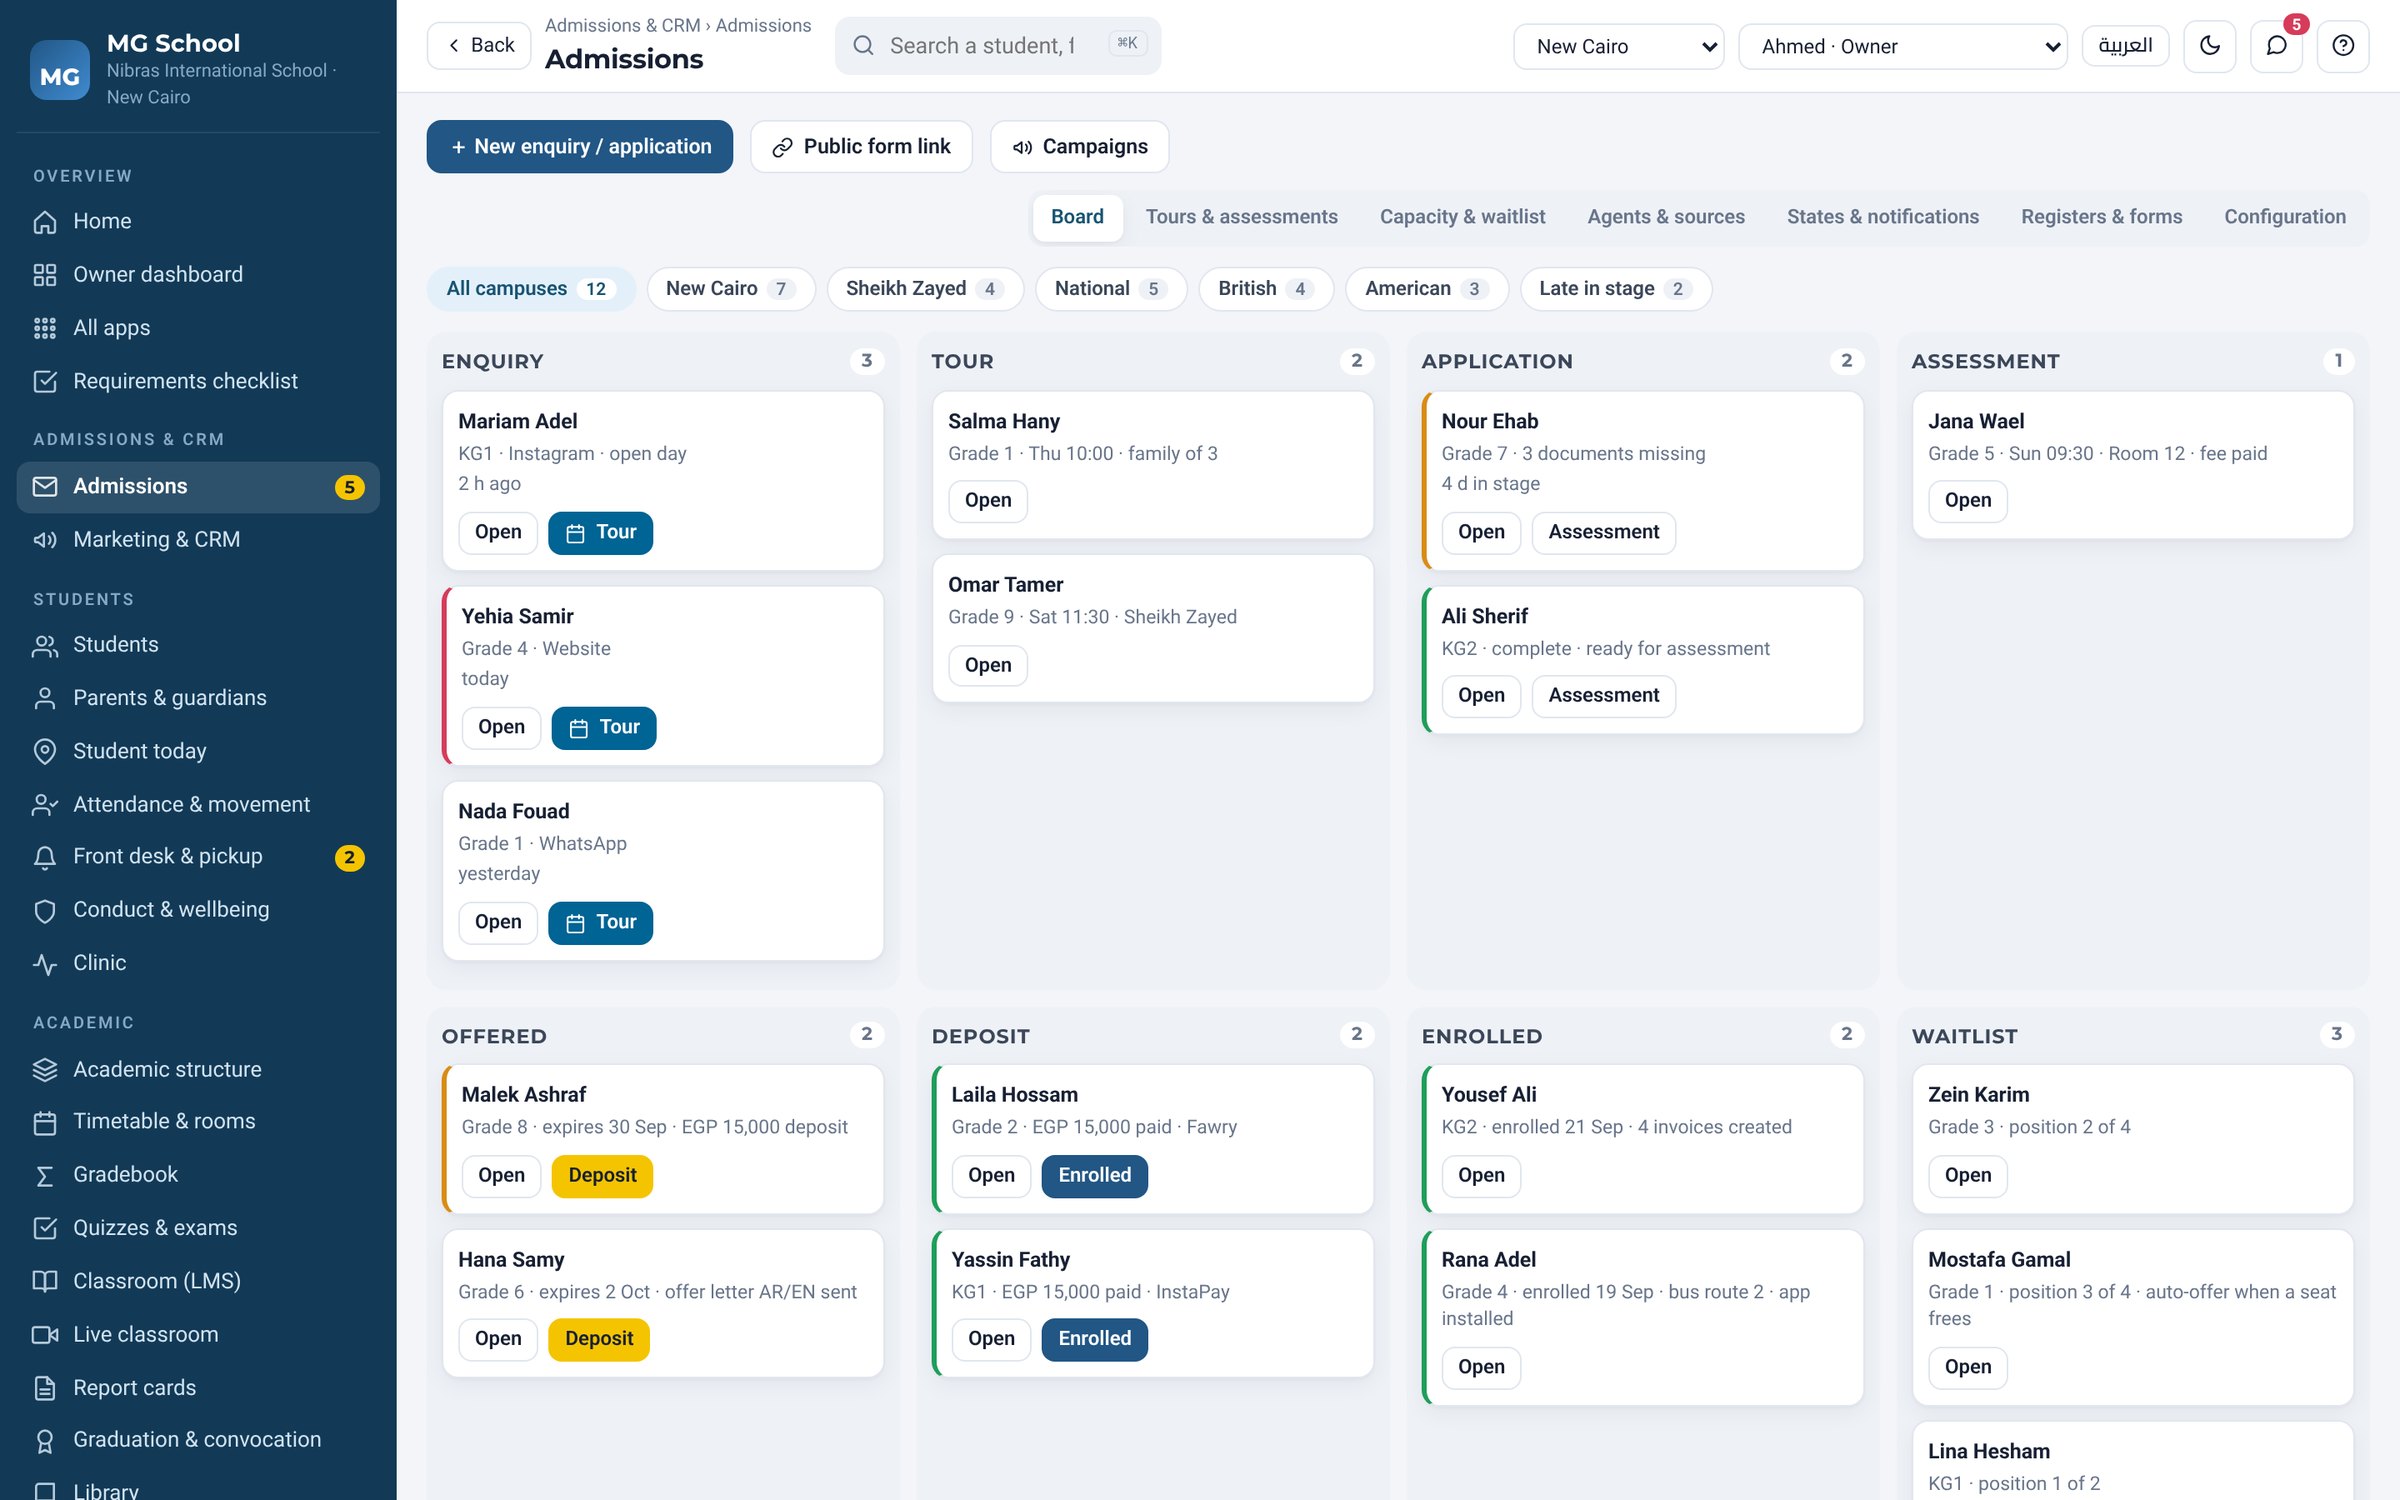
Task: Select the Agents & sources tab
Action: pyautogui.click(x=1665, y=217)
